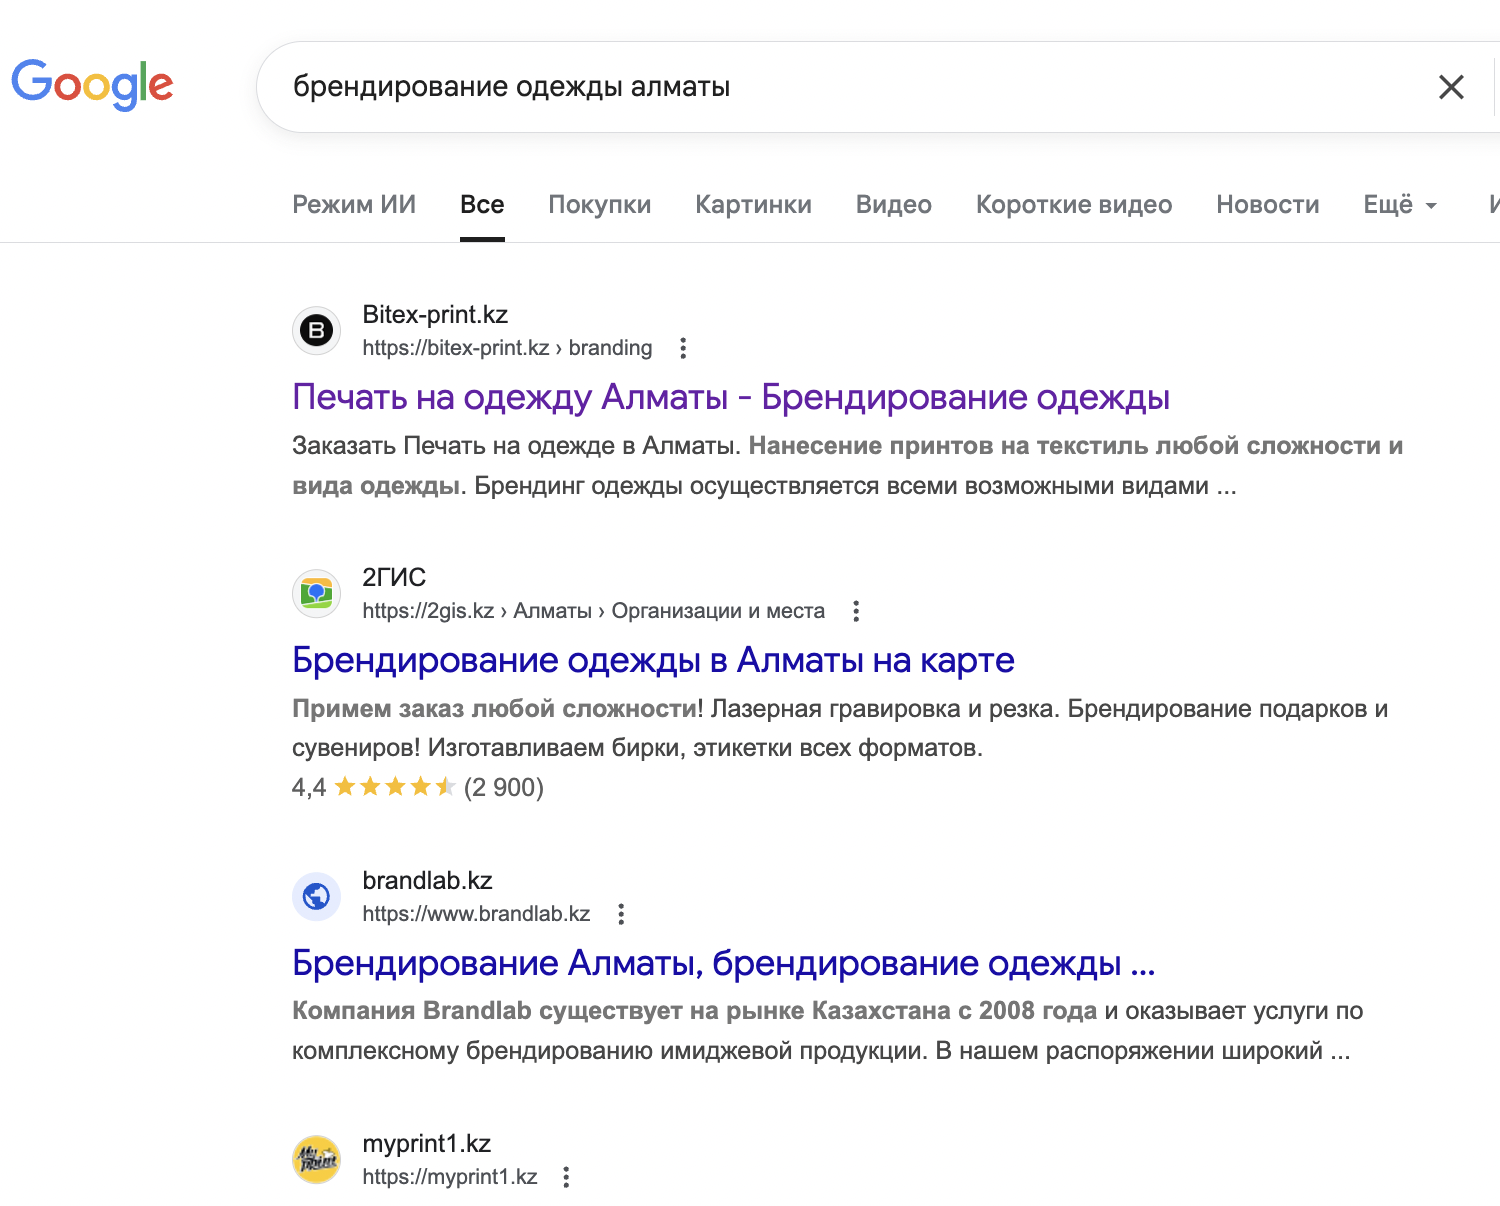Open more options for brandlab.kz result
The height and width of the screenshot is (1206, 1500).
pos(621,914)
